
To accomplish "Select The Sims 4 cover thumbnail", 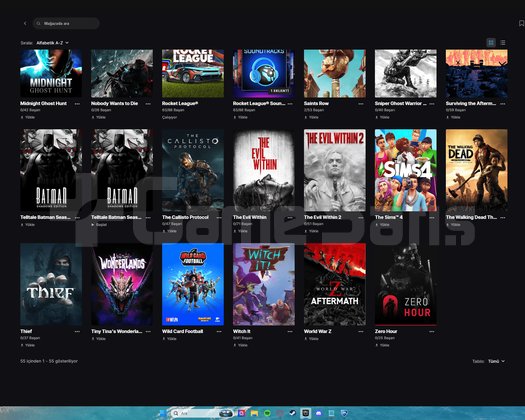I will pos(405,170).
